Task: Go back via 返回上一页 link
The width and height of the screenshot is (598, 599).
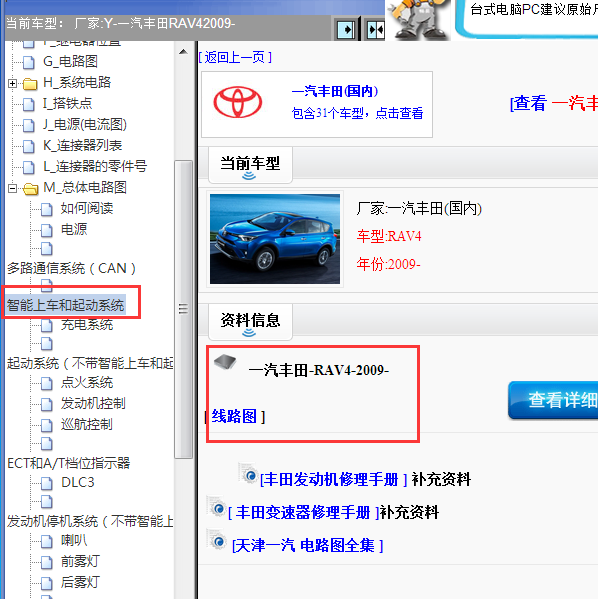Action: coord(235,57)
